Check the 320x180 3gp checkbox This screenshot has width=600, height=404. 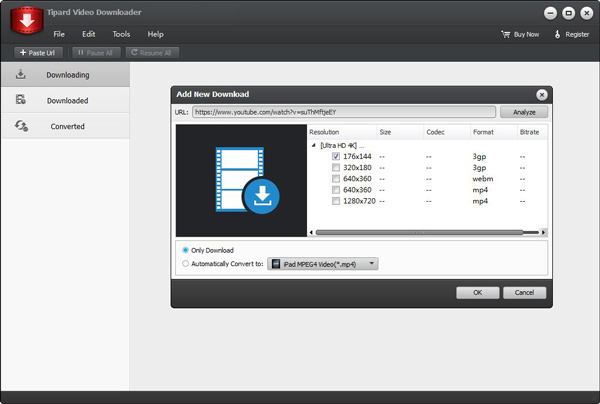click(336, 167)
